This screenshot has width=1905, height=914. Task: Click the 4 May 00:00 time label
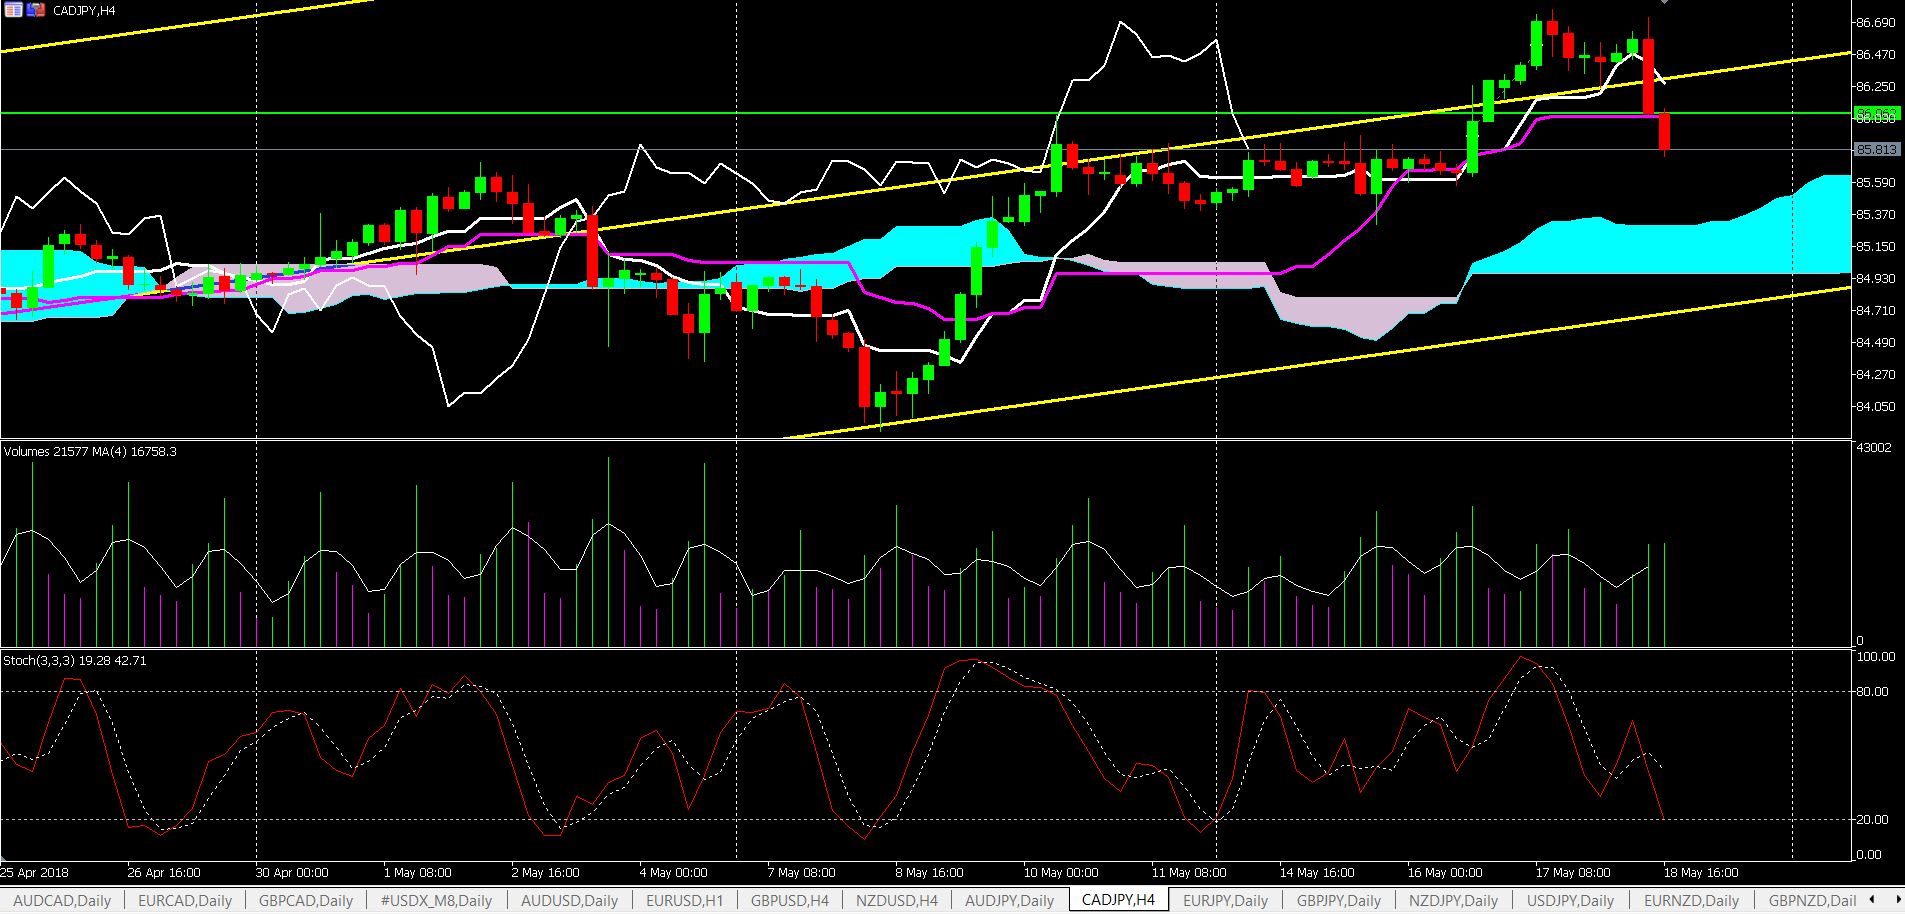tap(674, 872)
